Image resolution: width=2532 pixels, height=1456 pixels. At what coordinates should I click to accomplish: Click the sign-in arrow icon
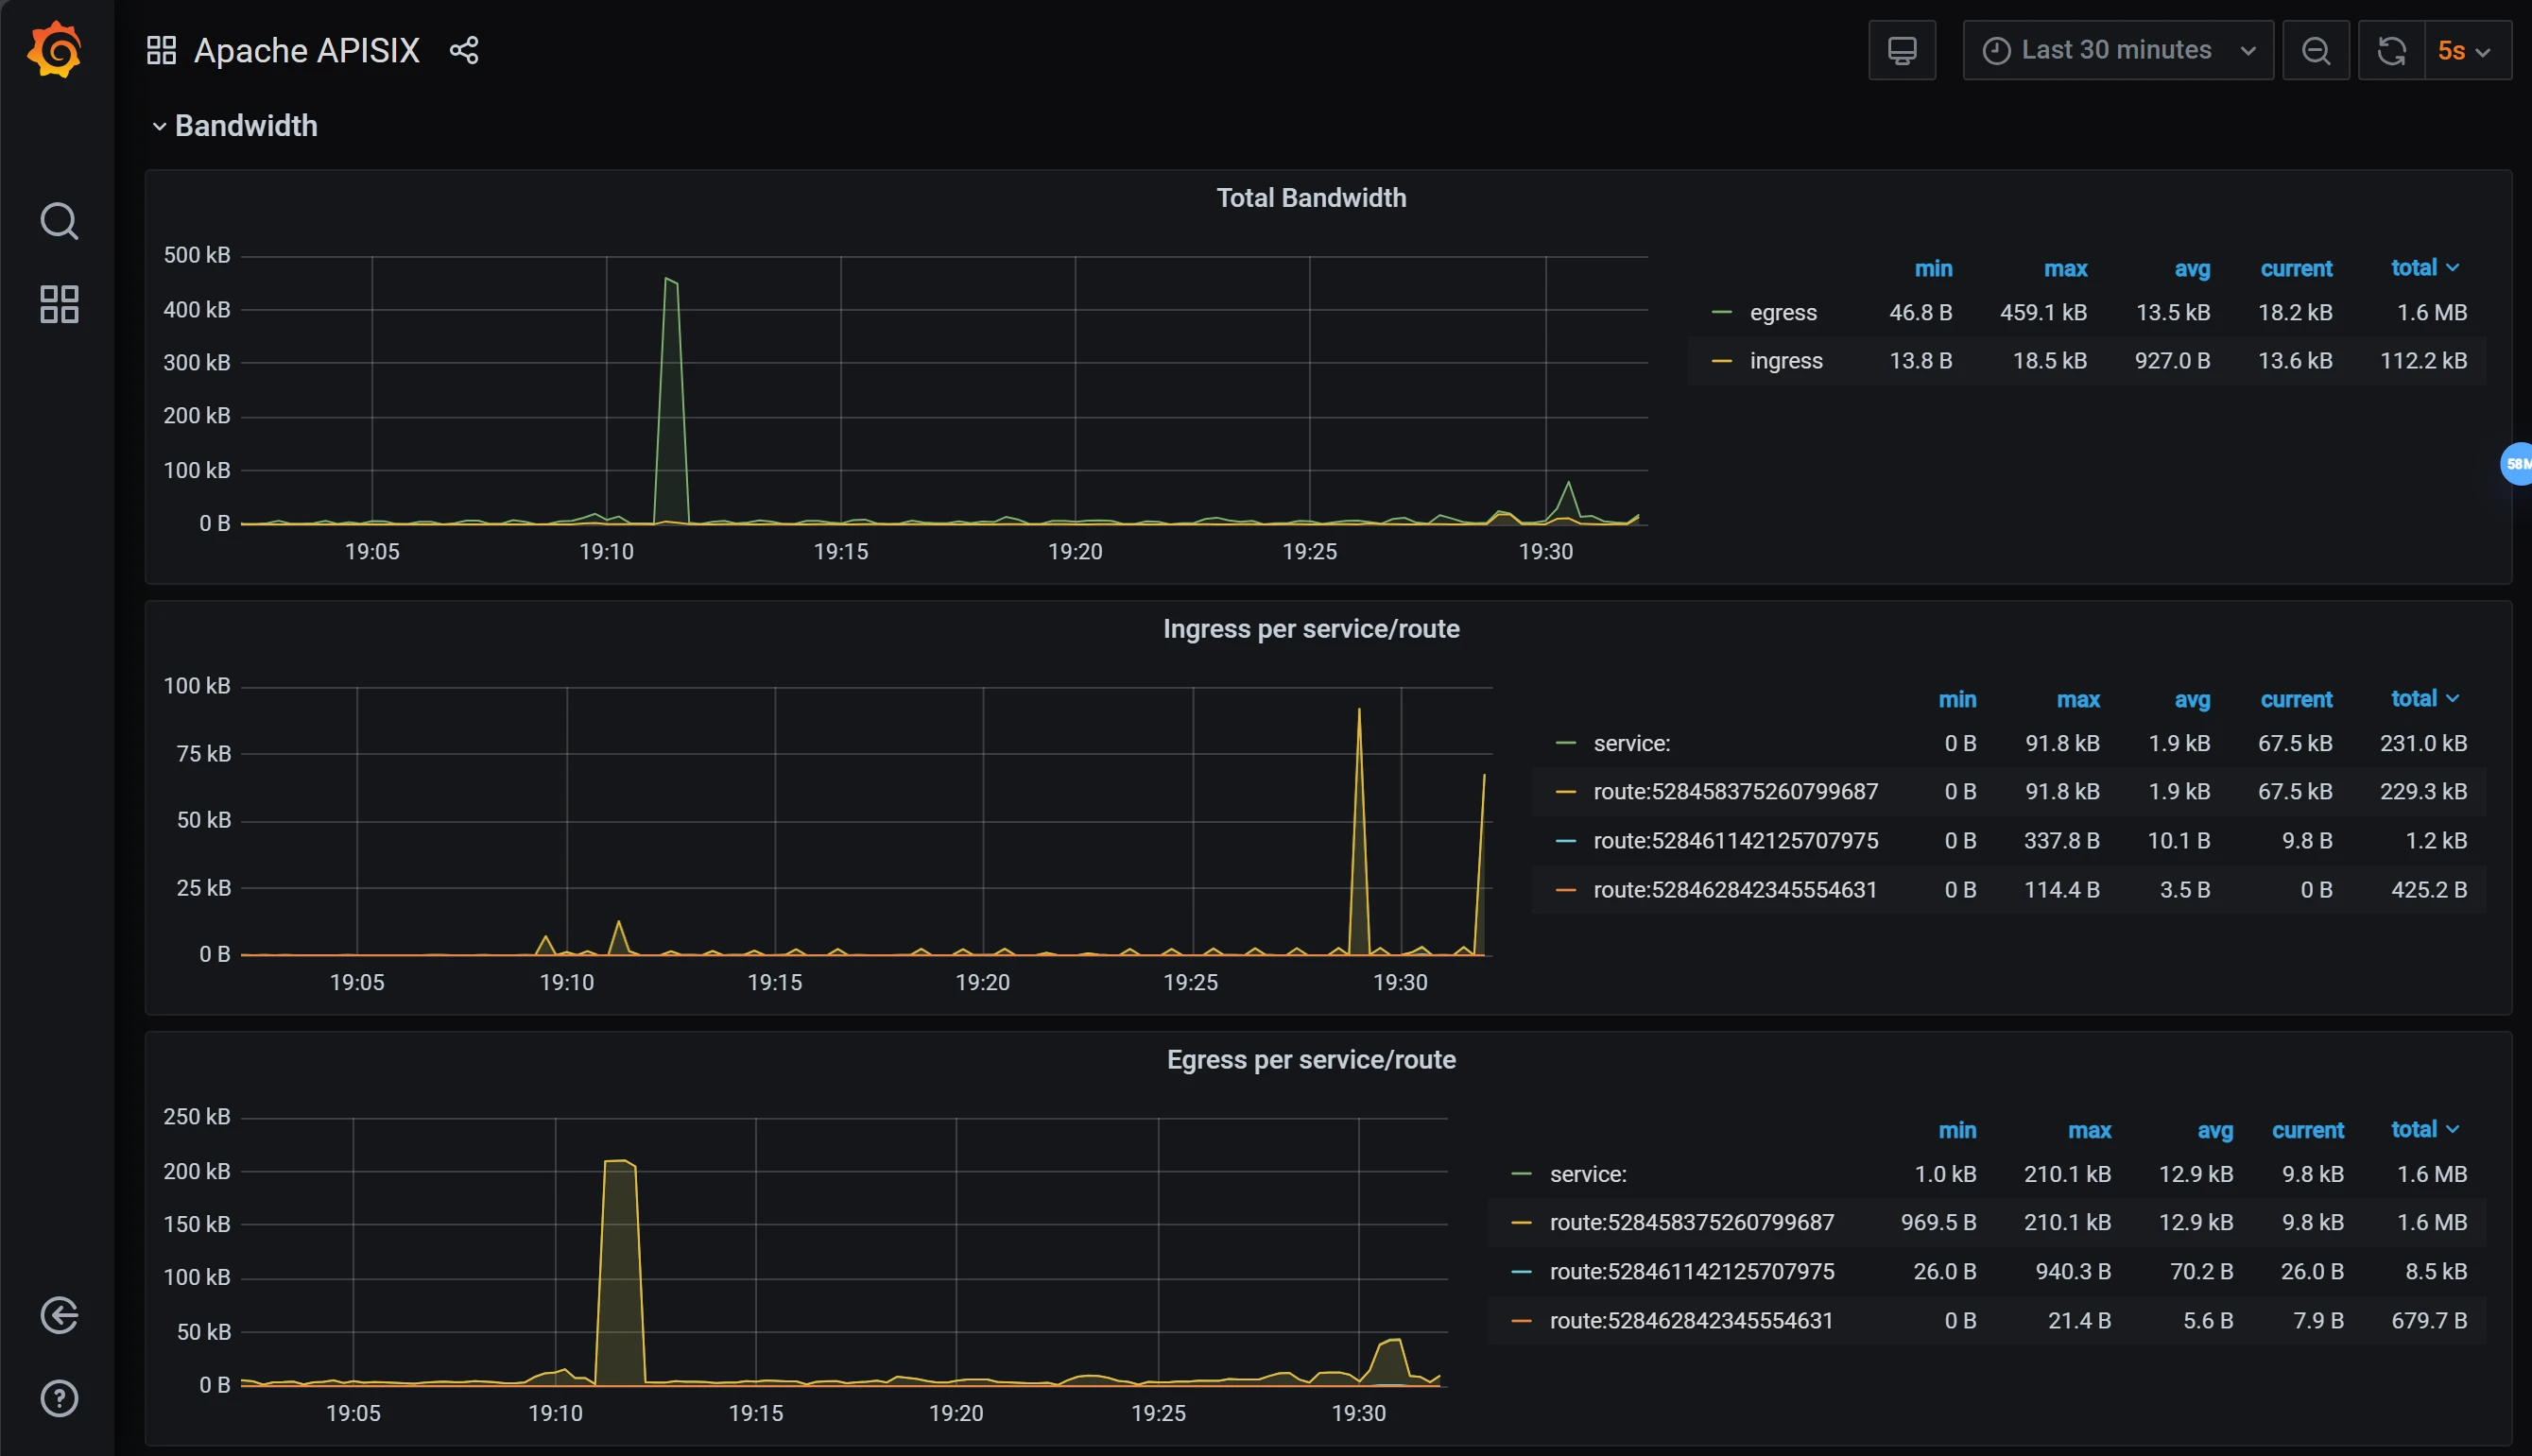59,1315
